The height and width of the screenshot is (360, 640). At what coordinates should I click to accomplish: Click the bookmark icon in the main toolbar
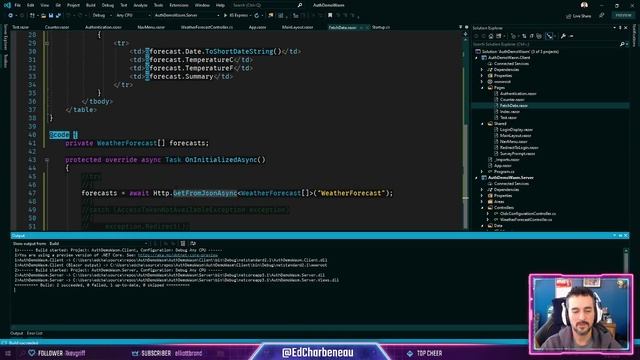pos(330,16)
